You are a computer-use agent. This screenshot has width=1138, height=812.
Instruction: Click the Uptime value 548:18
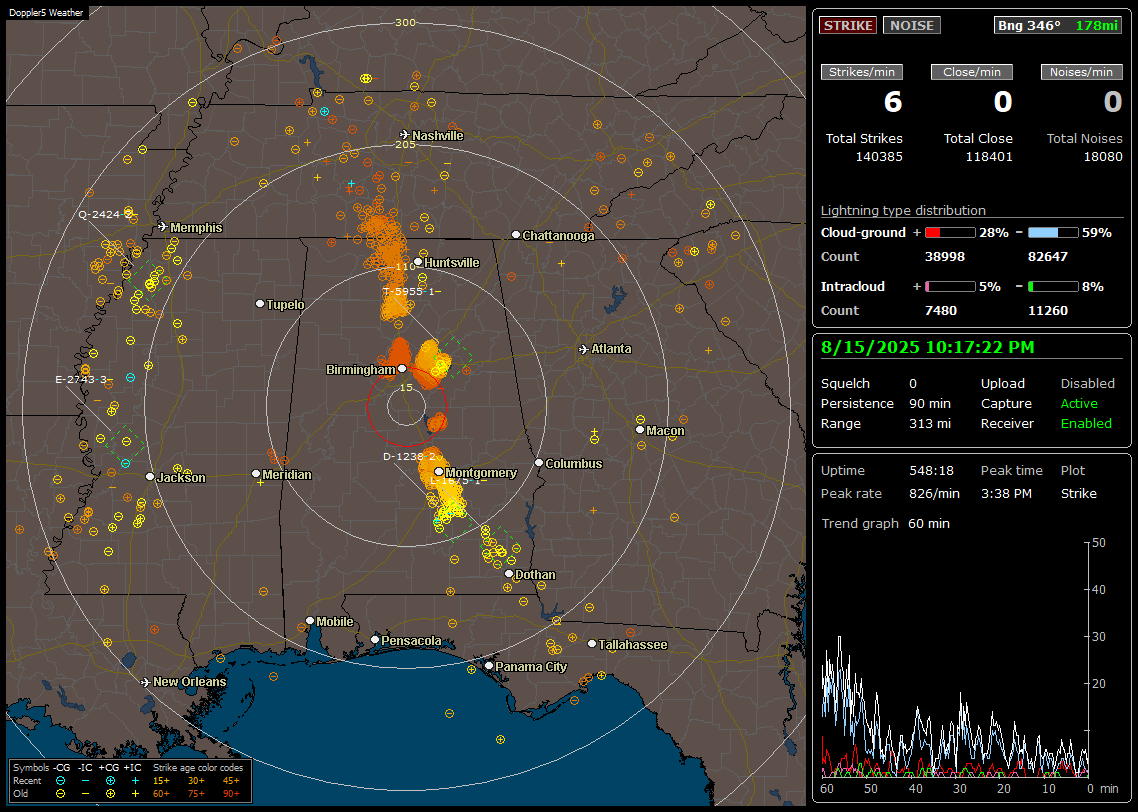pos(931,471)
